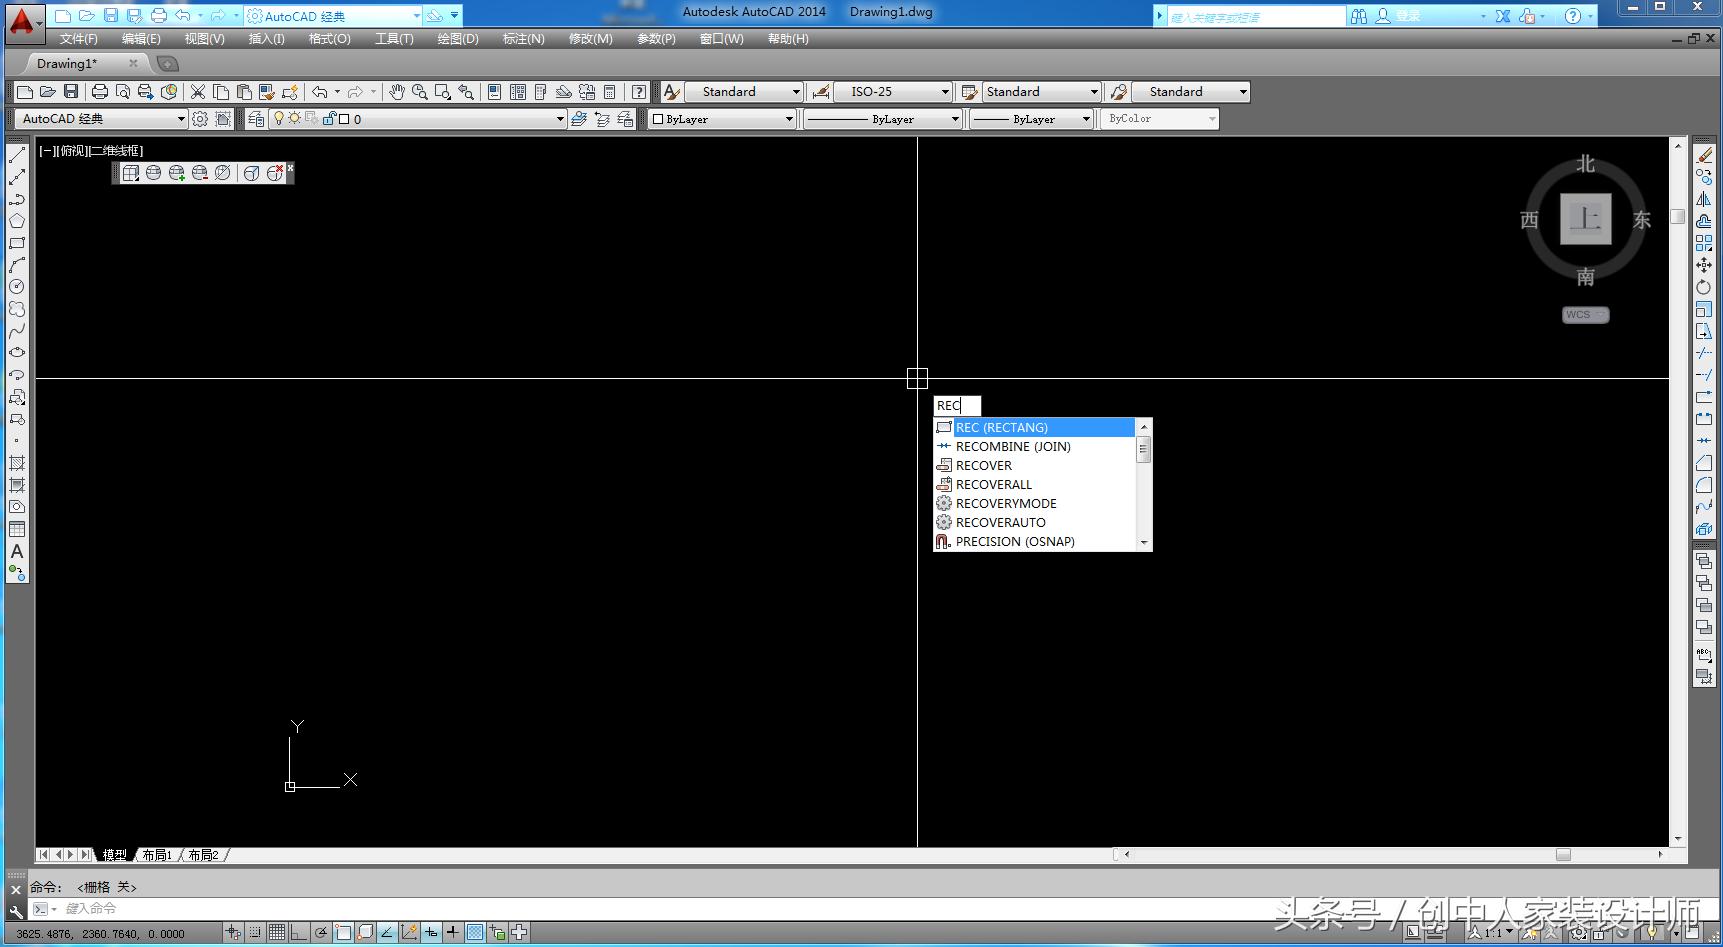1723x947 pixels.
Task: Toggle Lineweight display in status bar
Action: (453, 933)
